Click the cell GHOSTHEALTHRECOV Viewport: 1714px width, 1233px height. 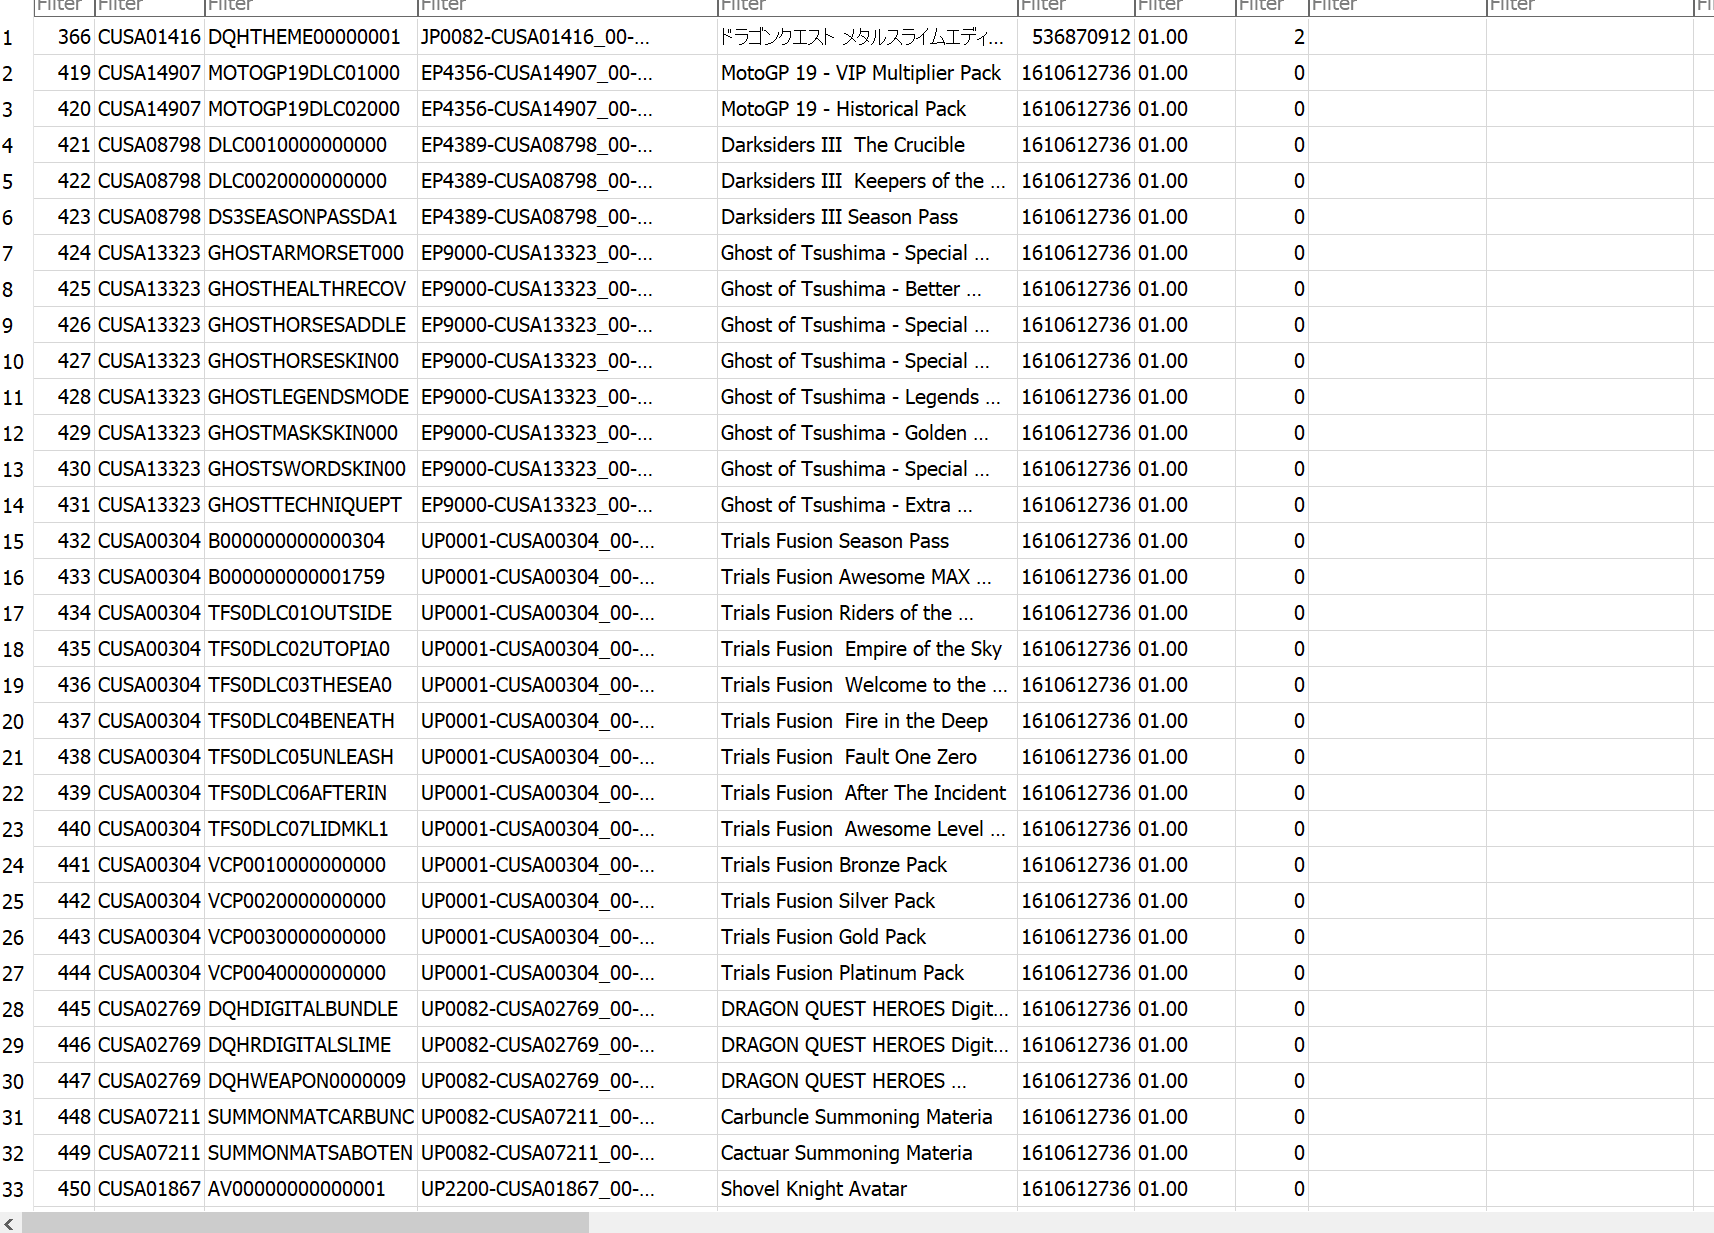(311, 289)
